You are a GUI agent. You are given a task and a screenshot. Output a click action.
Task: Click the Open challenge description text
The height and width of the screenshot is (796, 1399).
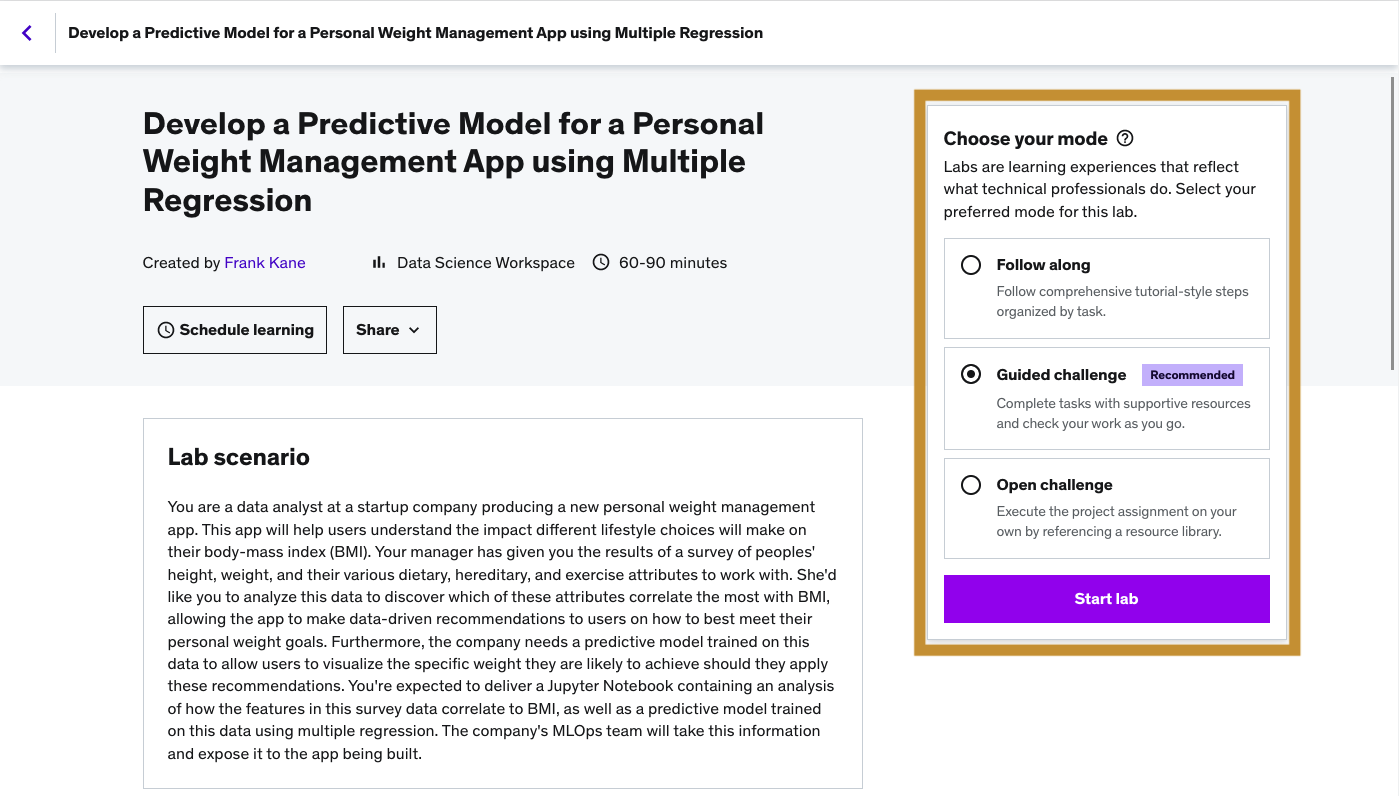[1116, 521]
